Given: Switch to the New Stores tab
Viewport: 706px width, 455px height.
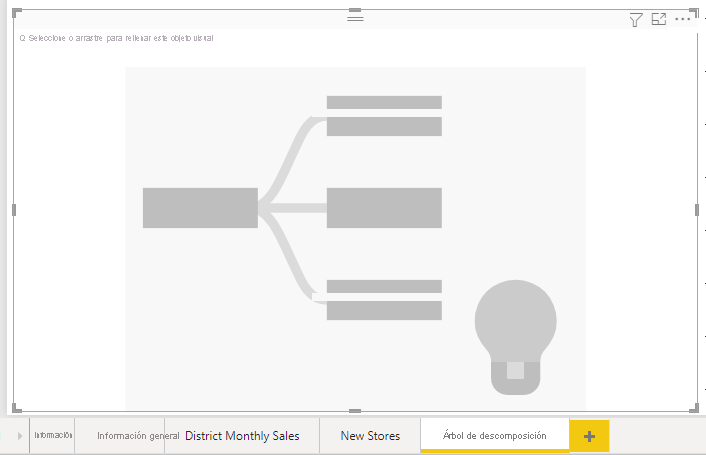Looking at the screenshot, I should 370,436.
